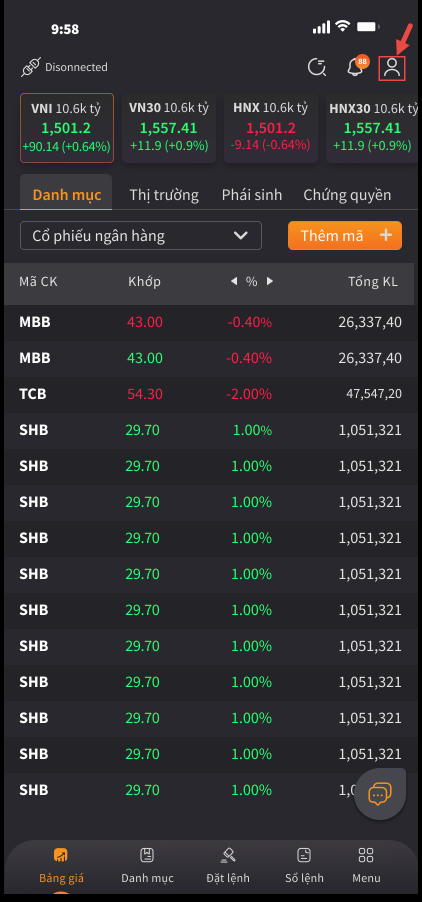Open Sổ lệnh in bottom bar
This screenshot has width=422, height=902.
[304, 865]
